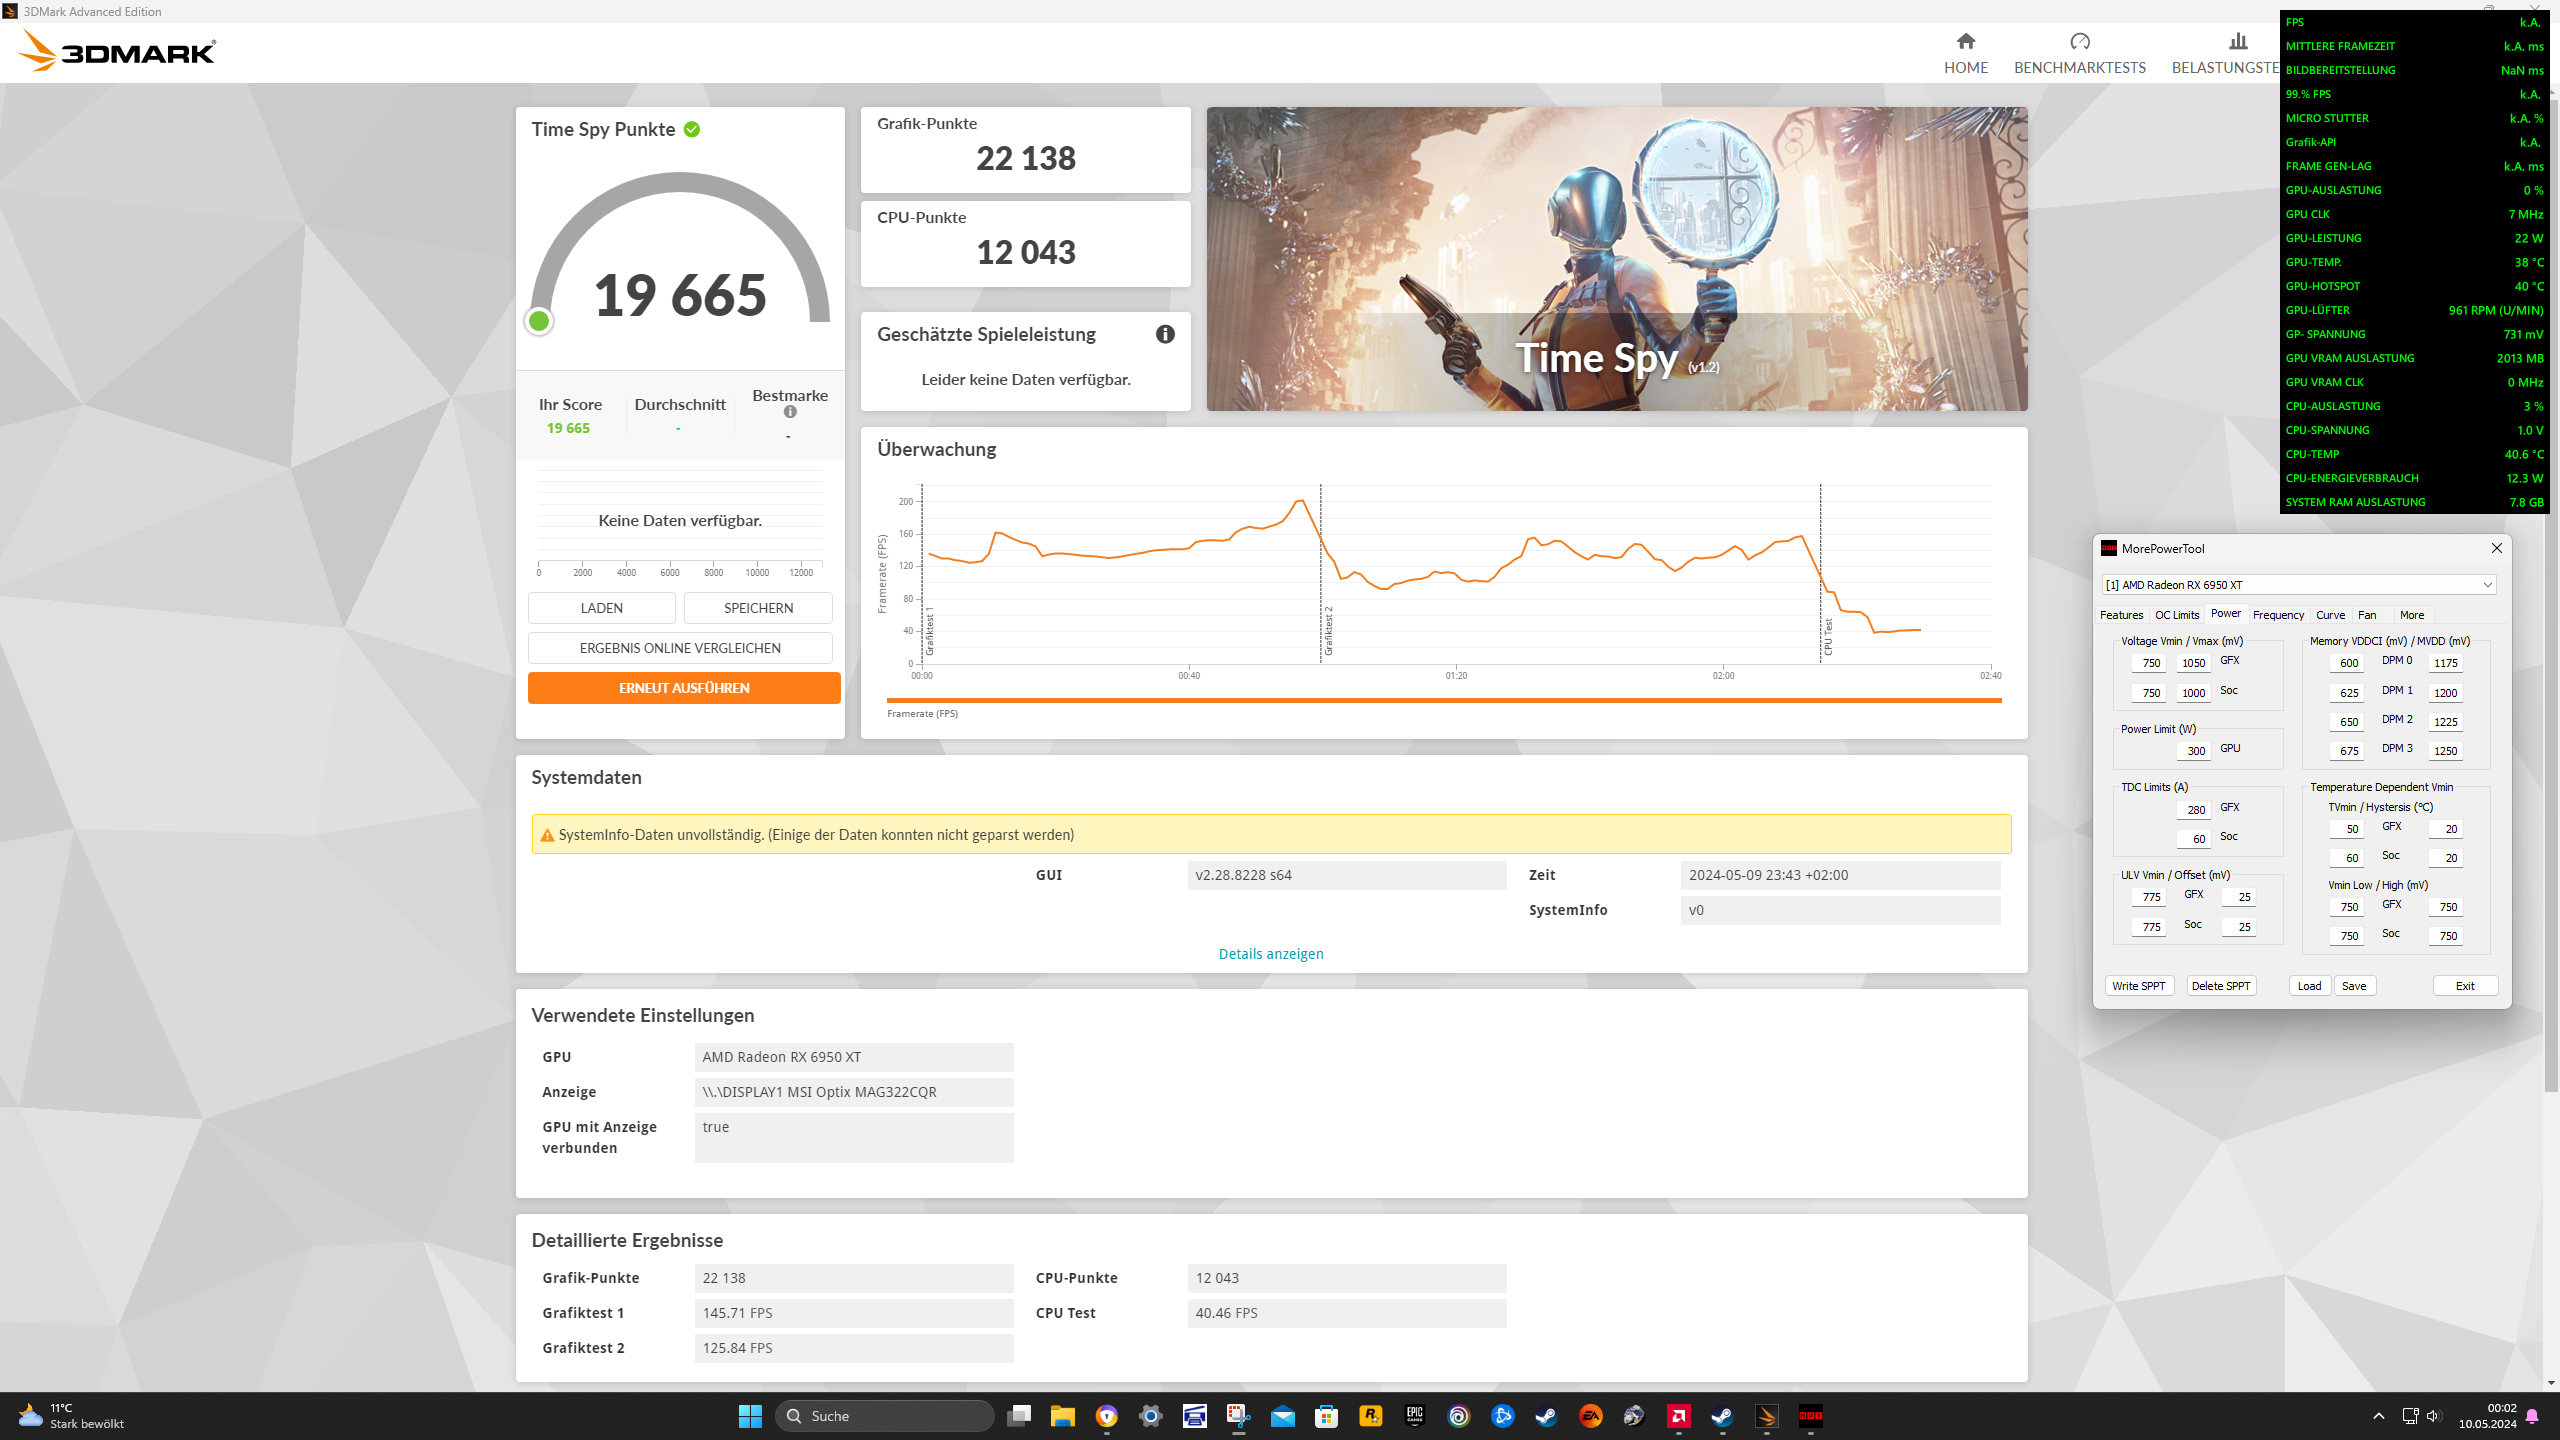Viewport: 2560px width, 1440px height.
Task: Click the info icon beside Geschätzte Spieleleistung
Action: [x=1165, y=334]
